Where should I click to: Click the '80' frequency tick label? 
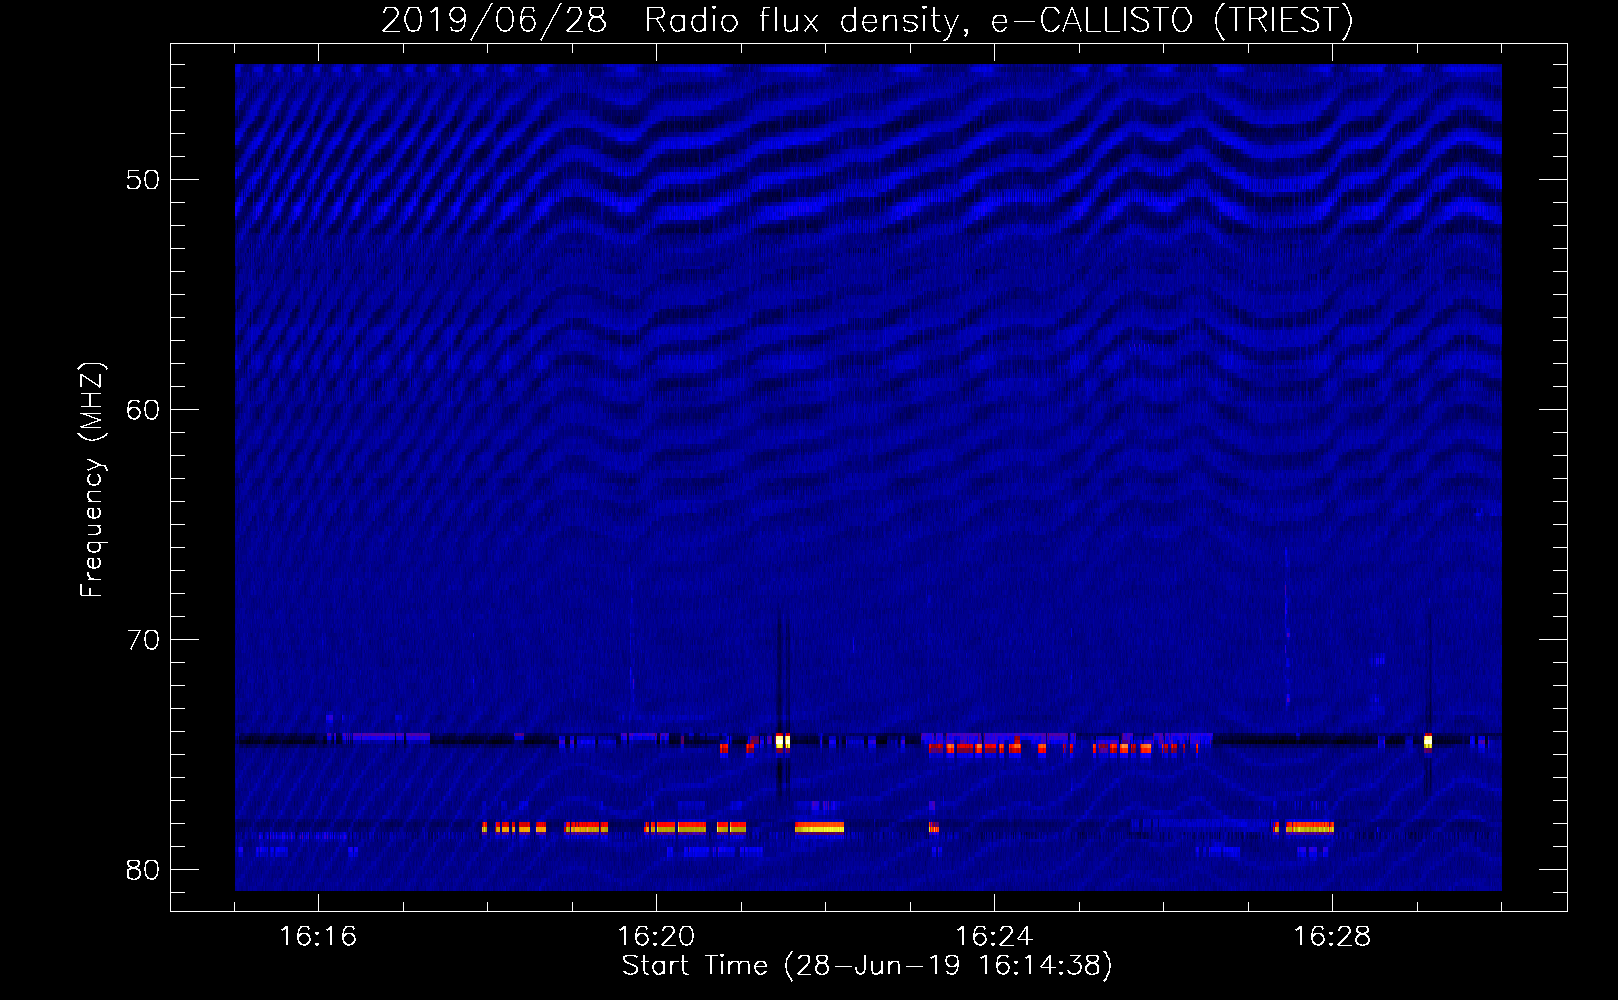click(x=143, y=870)
